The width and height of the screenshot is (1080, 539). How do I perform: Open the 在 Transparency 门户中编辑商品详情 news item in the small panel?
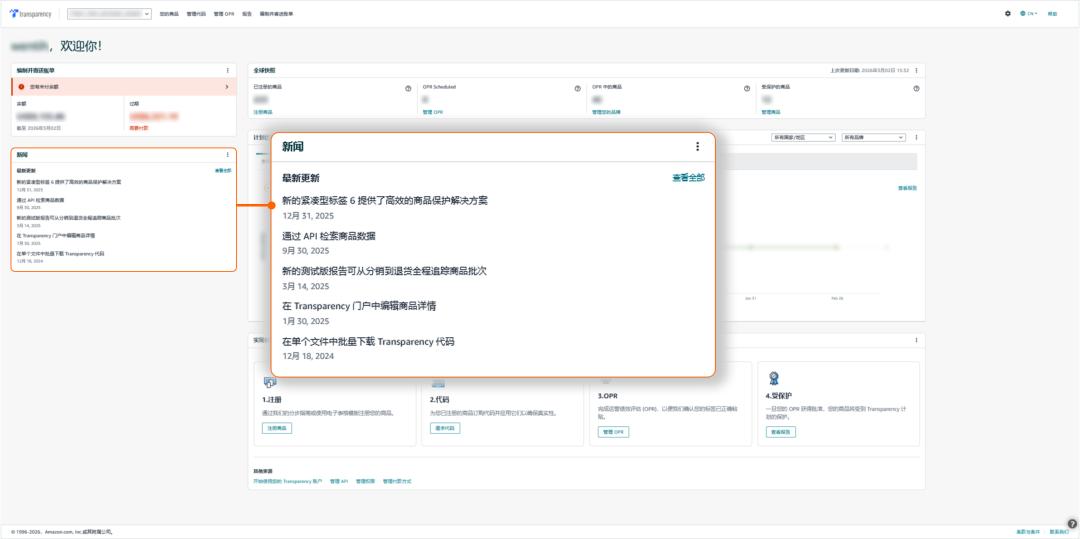click(56, 235)
